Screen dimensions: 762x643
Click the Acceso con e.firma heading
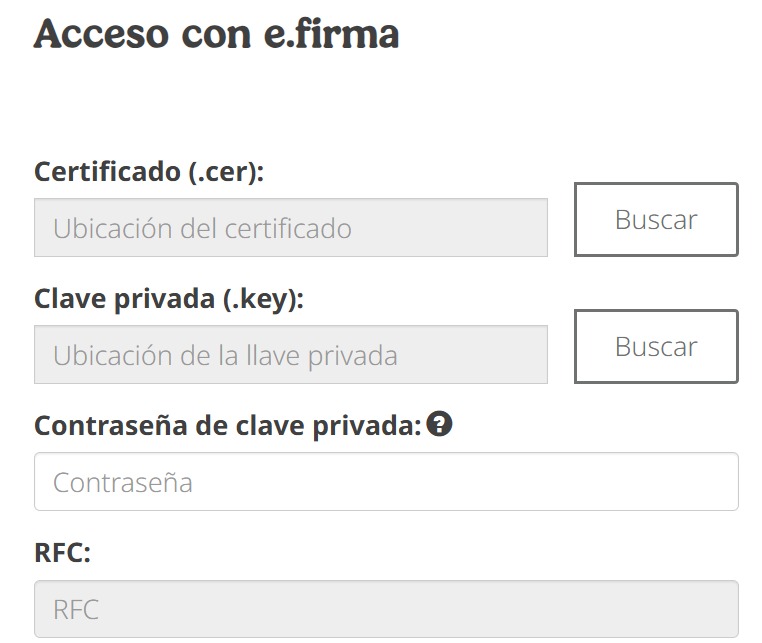click(217, 34)
